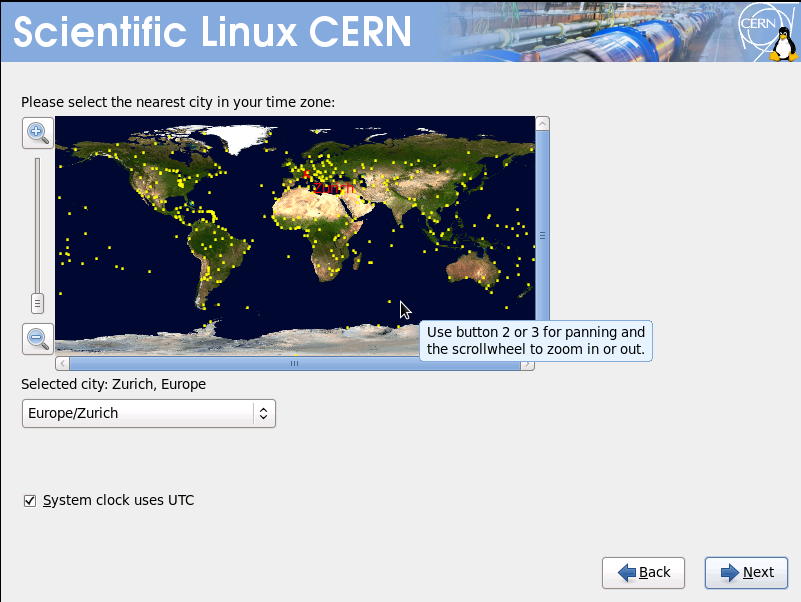Click the 'Please select the nearest city' label
This screenshot has height=602, width=801.
[178, 102]
